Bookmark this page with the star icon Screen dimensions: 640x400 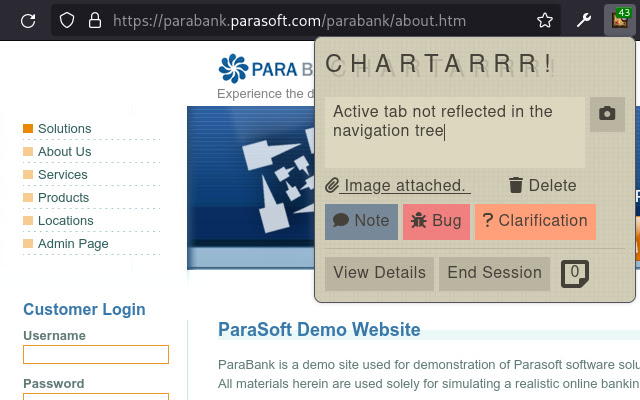click(545, 20)
